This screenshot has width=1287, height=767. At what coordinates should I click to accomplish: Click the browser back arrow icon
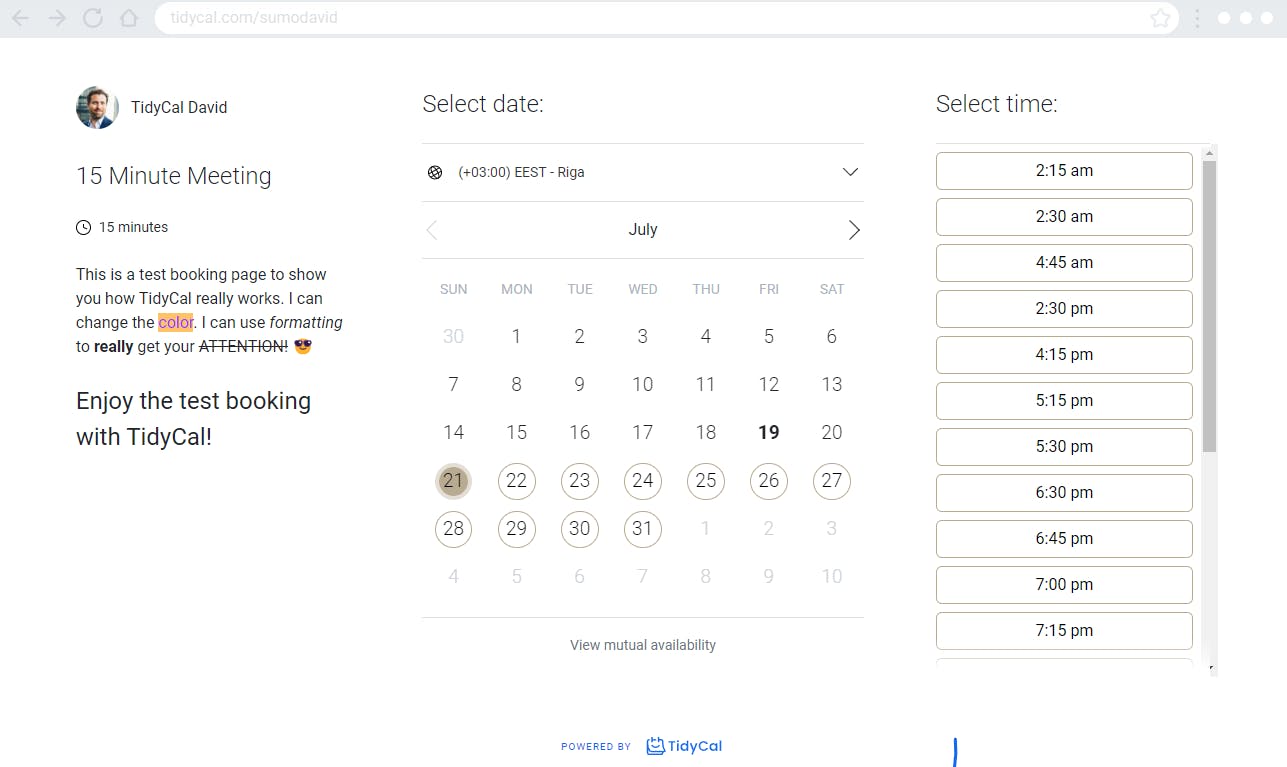(20, 18)
